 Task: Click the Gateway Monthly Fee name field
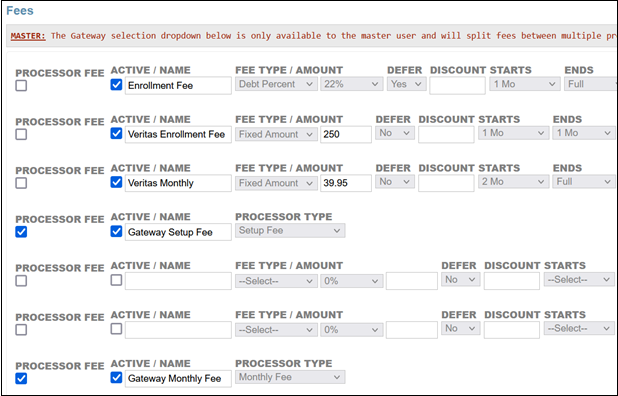coord(178,379)
